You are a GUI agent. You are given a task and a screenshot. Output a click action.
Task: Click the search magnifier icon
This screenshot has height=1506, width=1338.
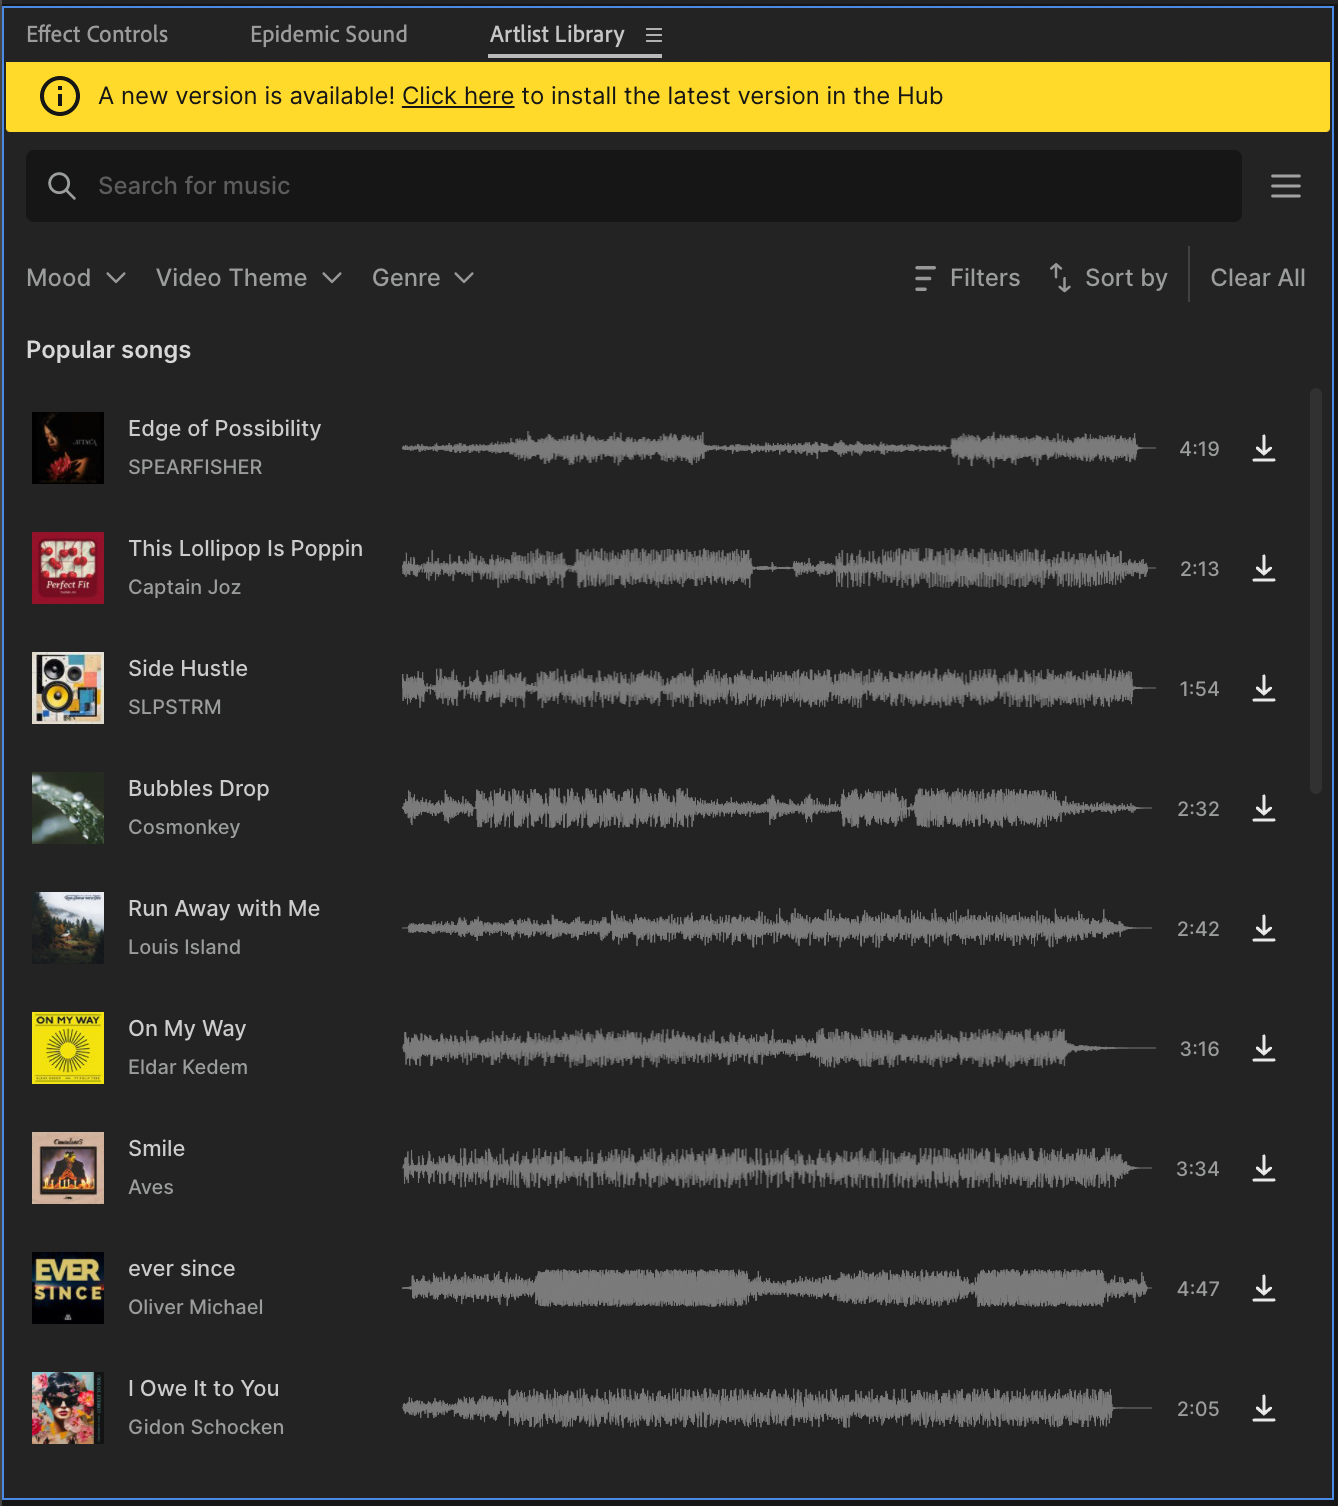click(62, 186)
